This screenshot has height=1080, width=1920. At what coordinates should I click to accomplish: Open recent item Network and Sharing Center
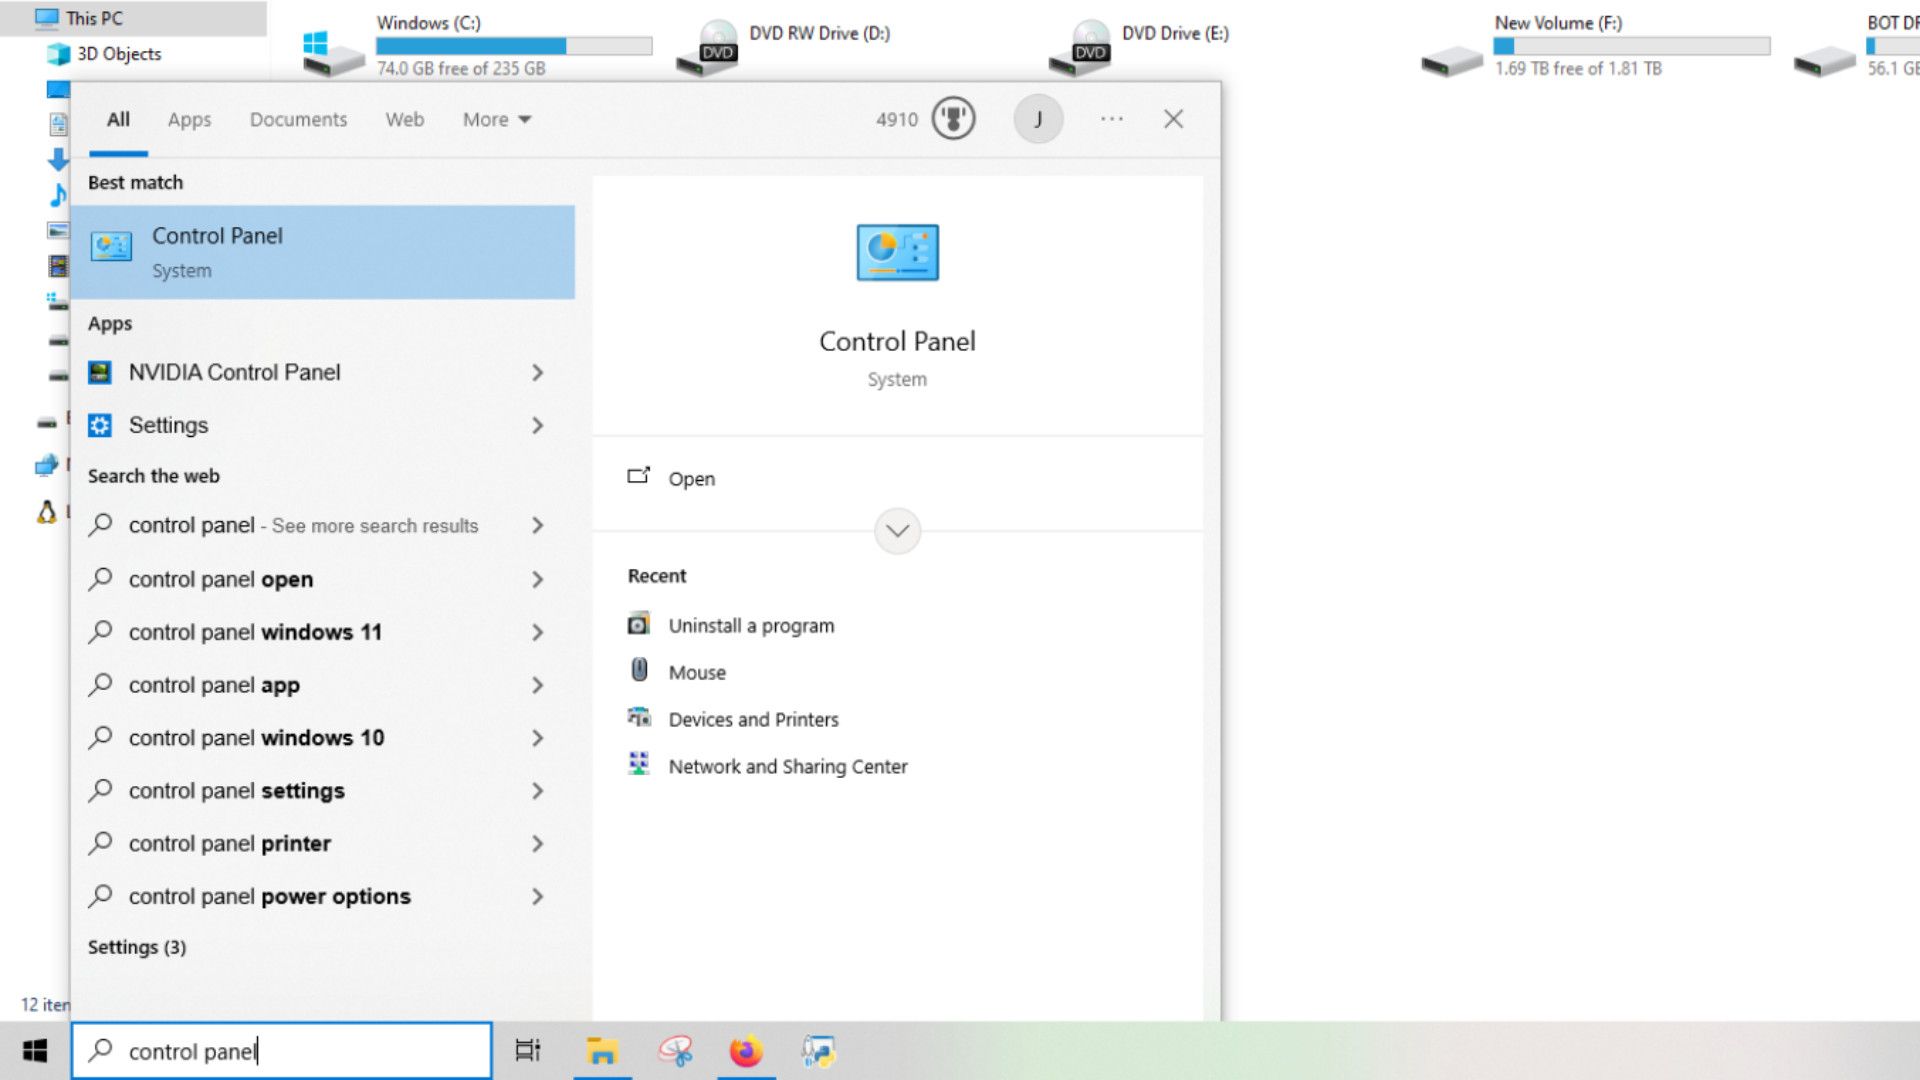tap(788, 766)
